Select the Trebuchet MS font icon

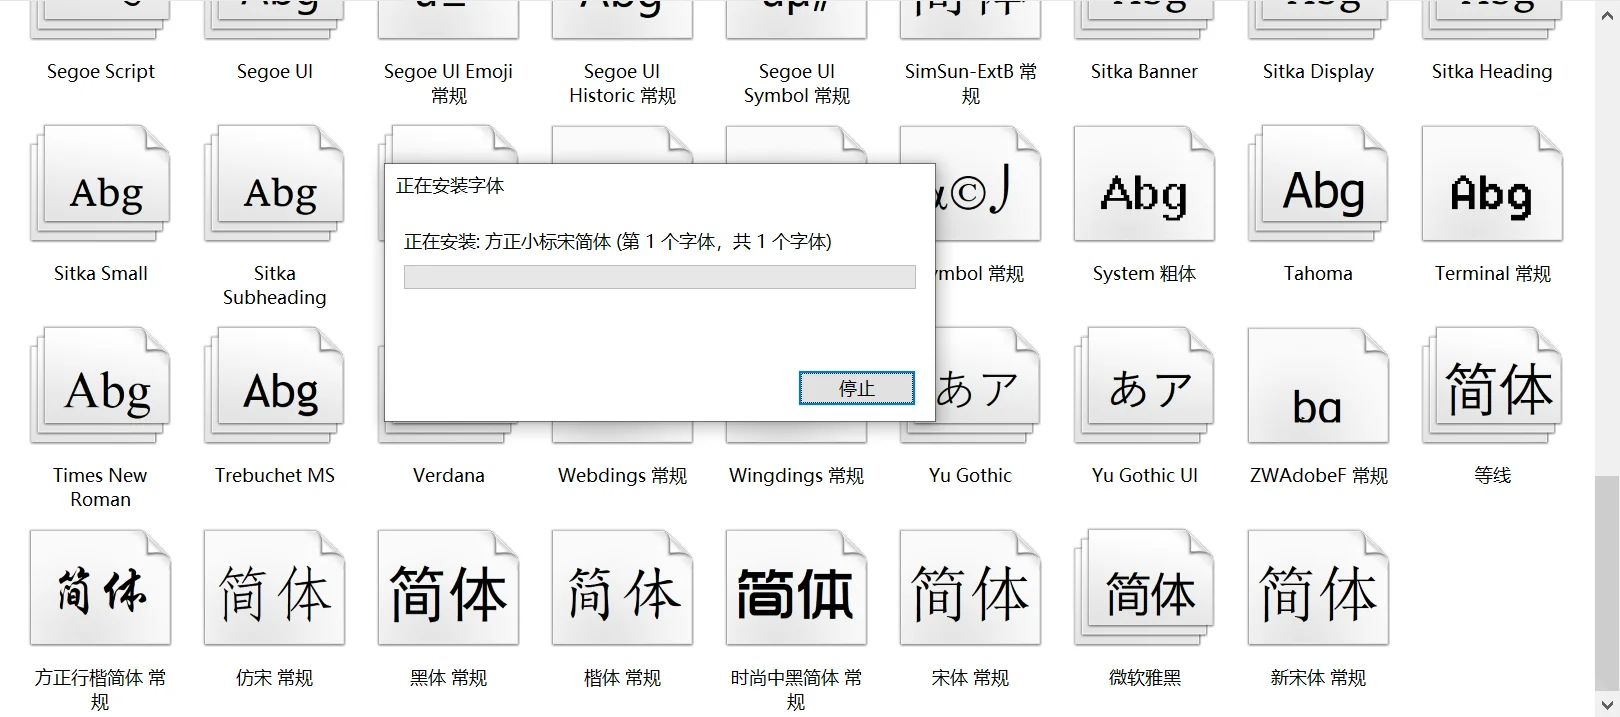(x=274, y=386)
